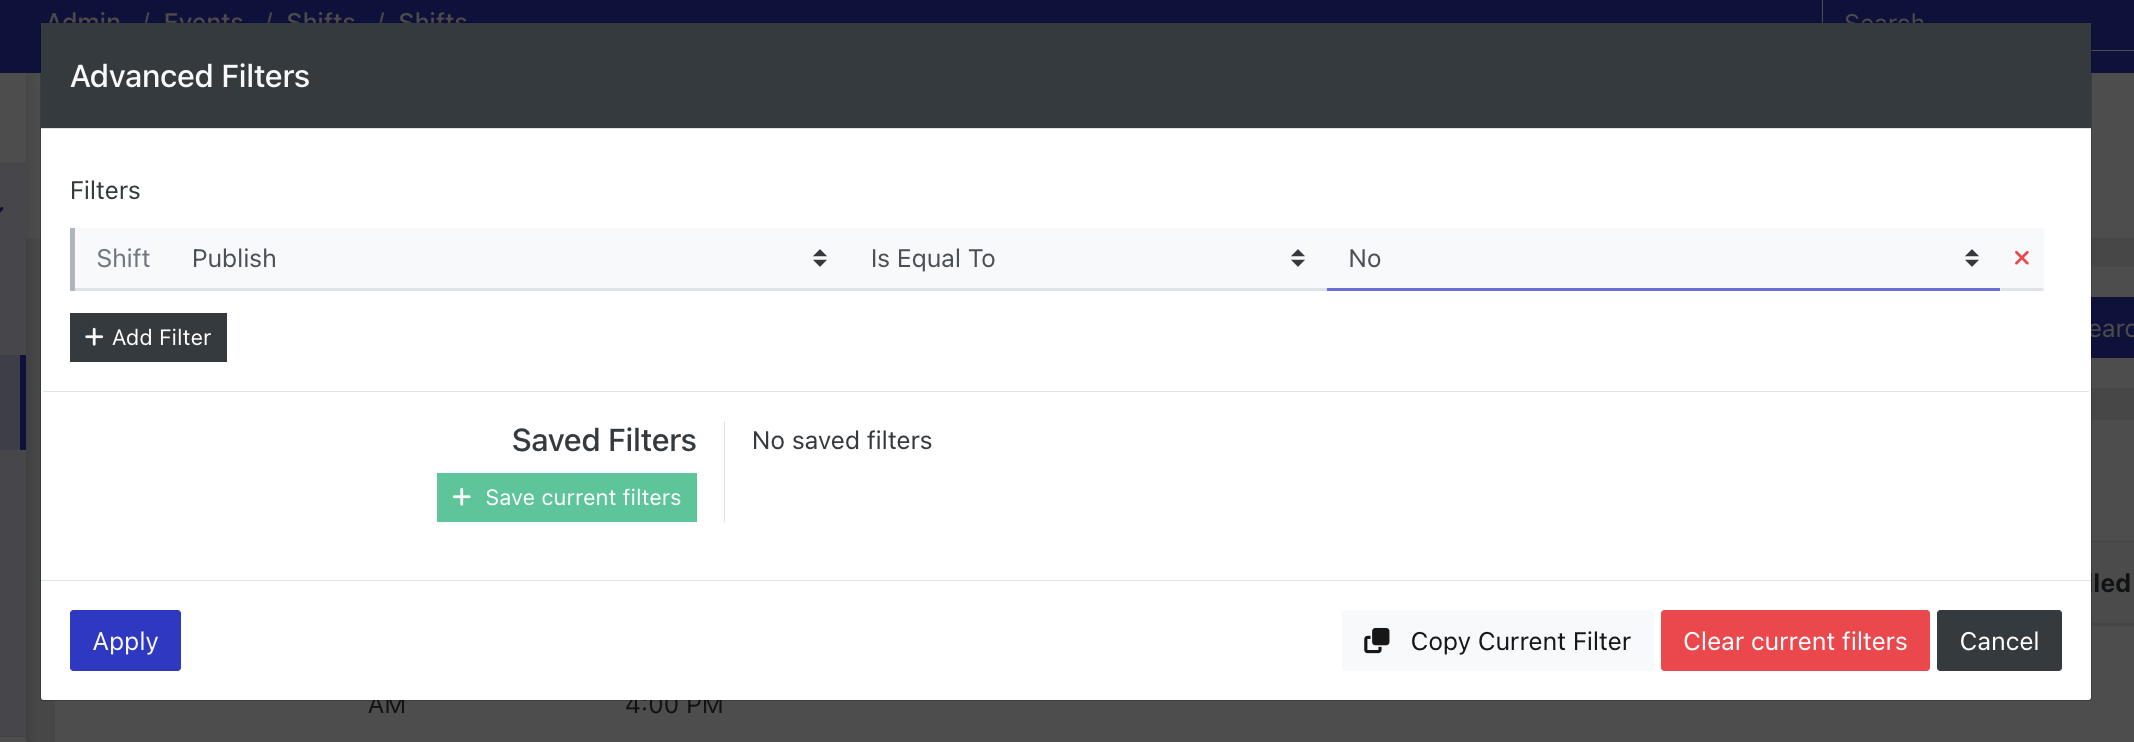
Task: Open the Admin breadcrumb link
Action: 83,17
